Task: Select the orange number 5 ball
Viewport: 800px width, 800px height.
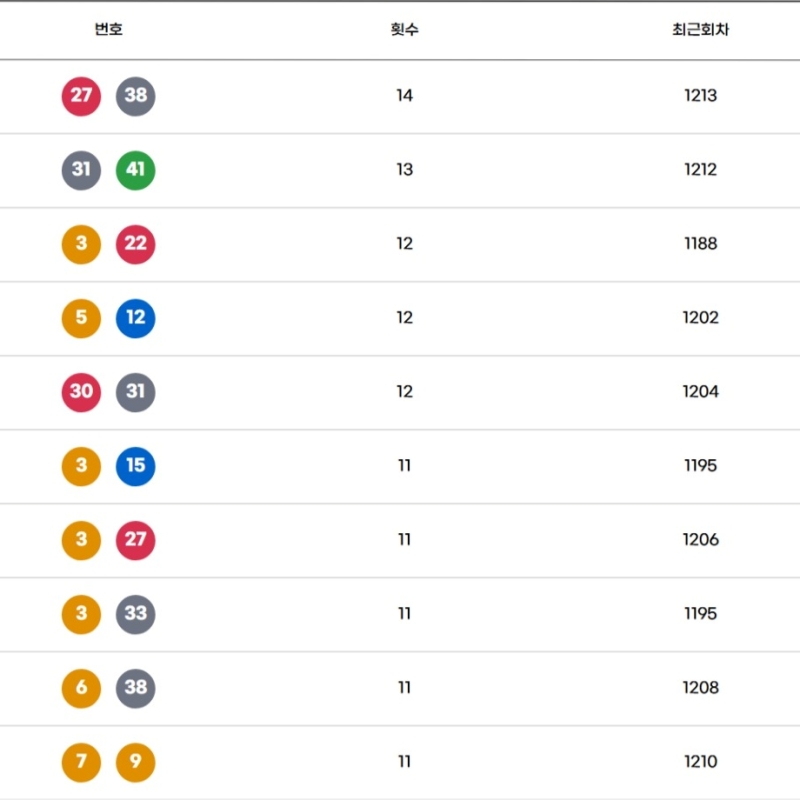Action: [81, 318]
